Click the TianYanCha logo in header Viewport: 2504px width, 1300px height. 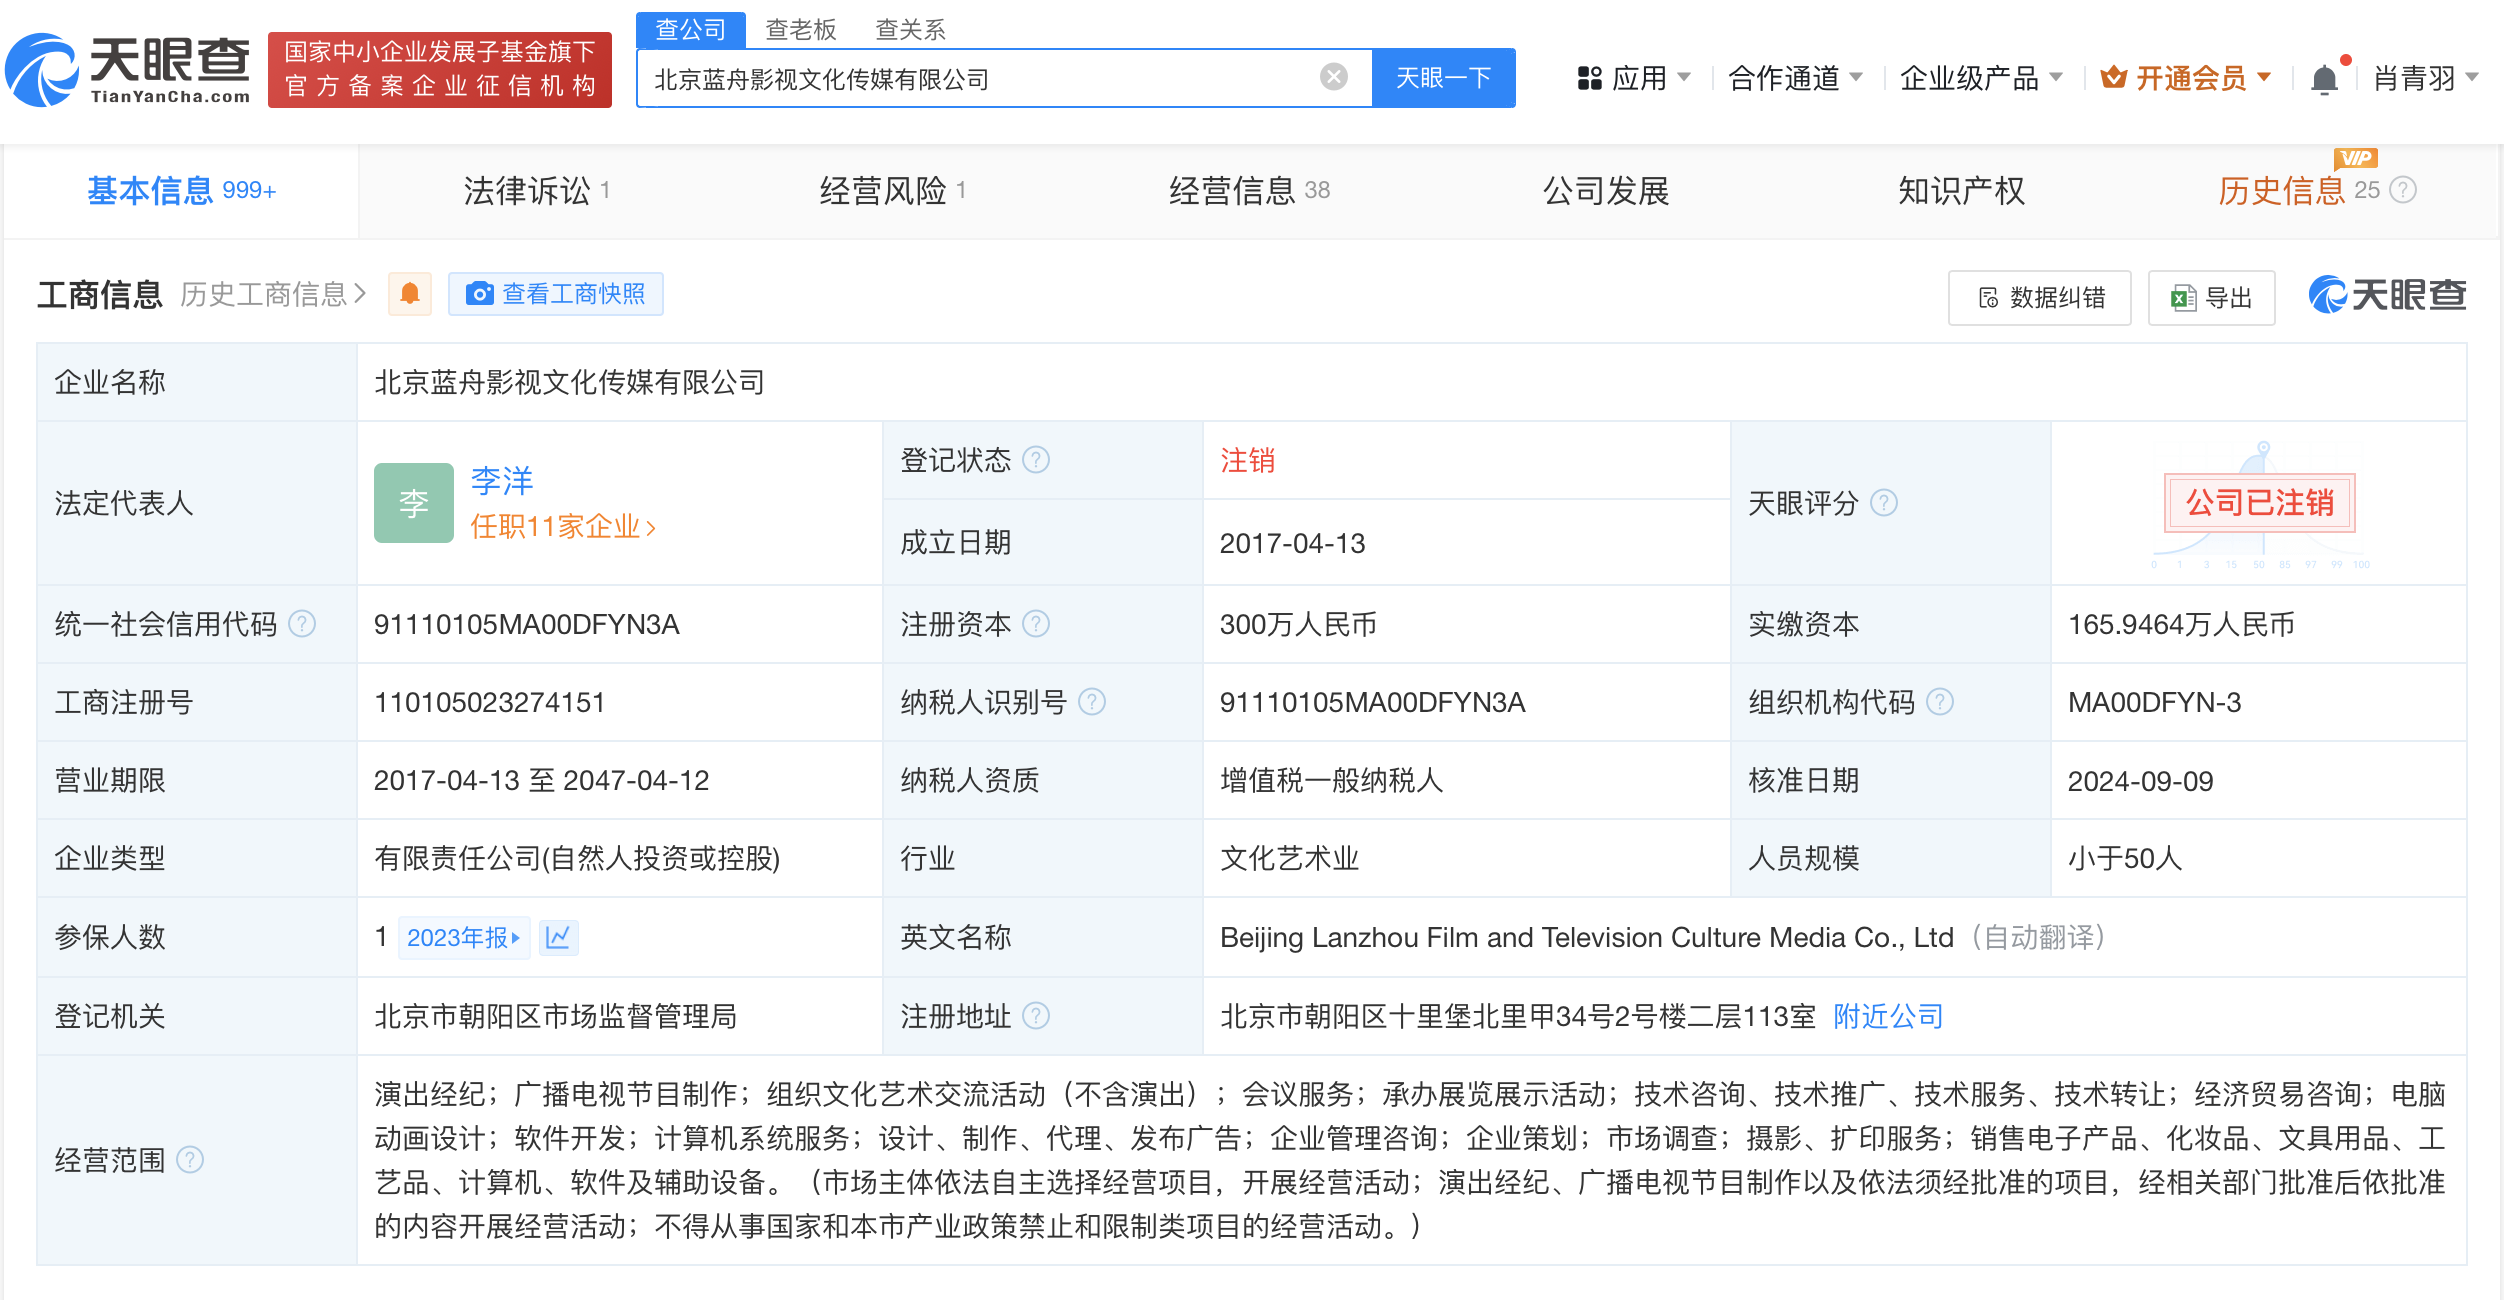click(128, 69)
